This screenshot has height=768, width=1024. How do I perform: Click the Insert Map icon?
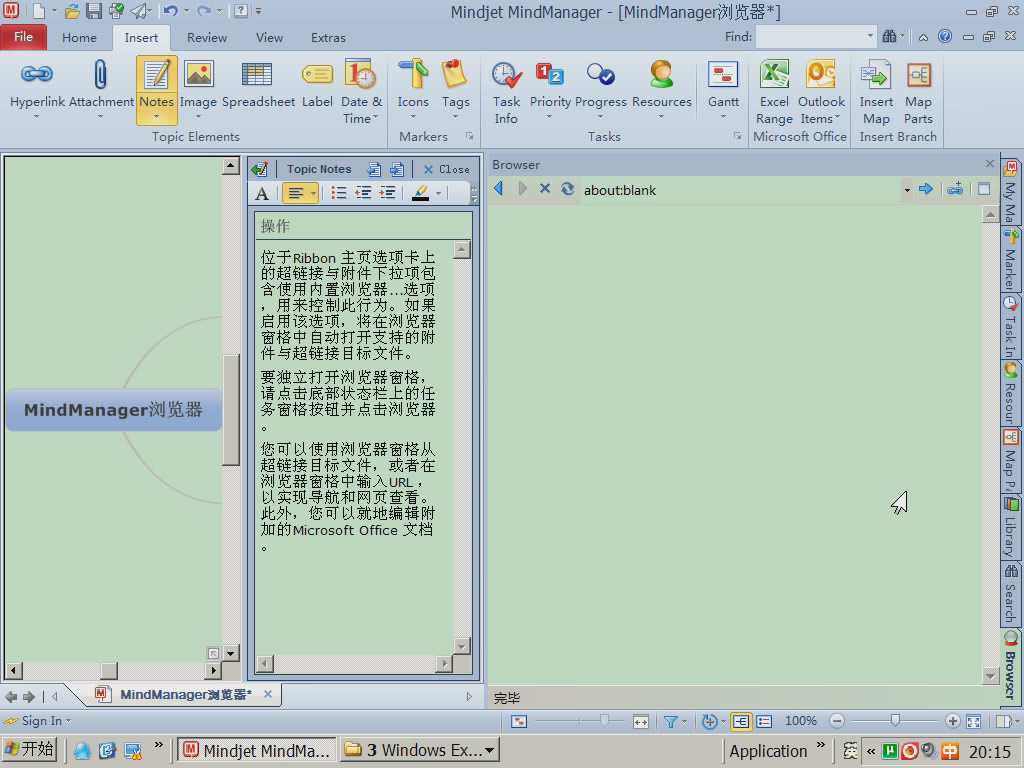(x=876, y=74)
